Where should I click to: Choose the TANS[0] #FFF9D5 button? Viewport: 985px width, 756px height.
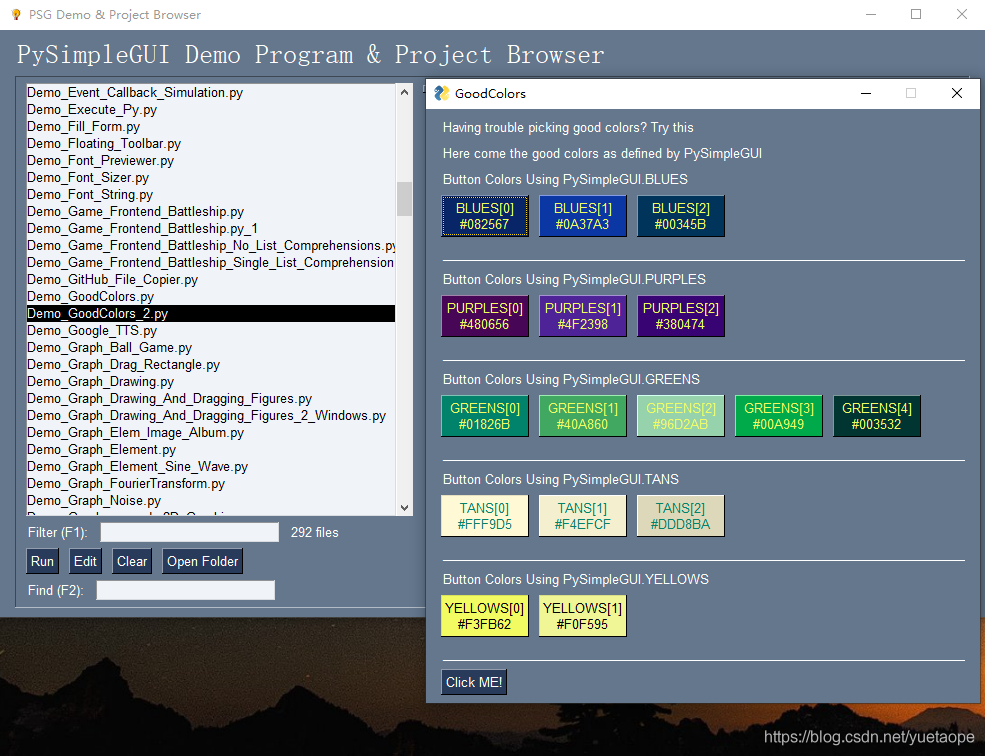(484, 516)
